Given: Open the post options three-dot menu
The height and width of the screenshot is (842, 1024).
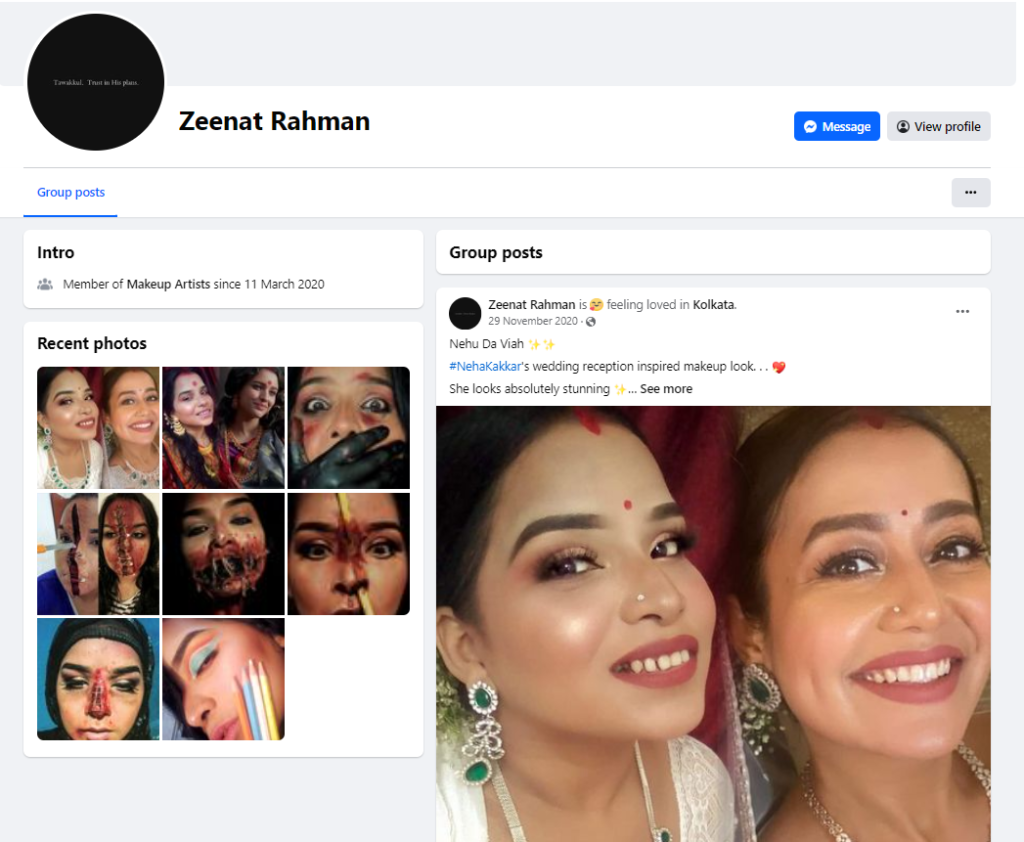Looking at the screenshot, I should point(962,311).
